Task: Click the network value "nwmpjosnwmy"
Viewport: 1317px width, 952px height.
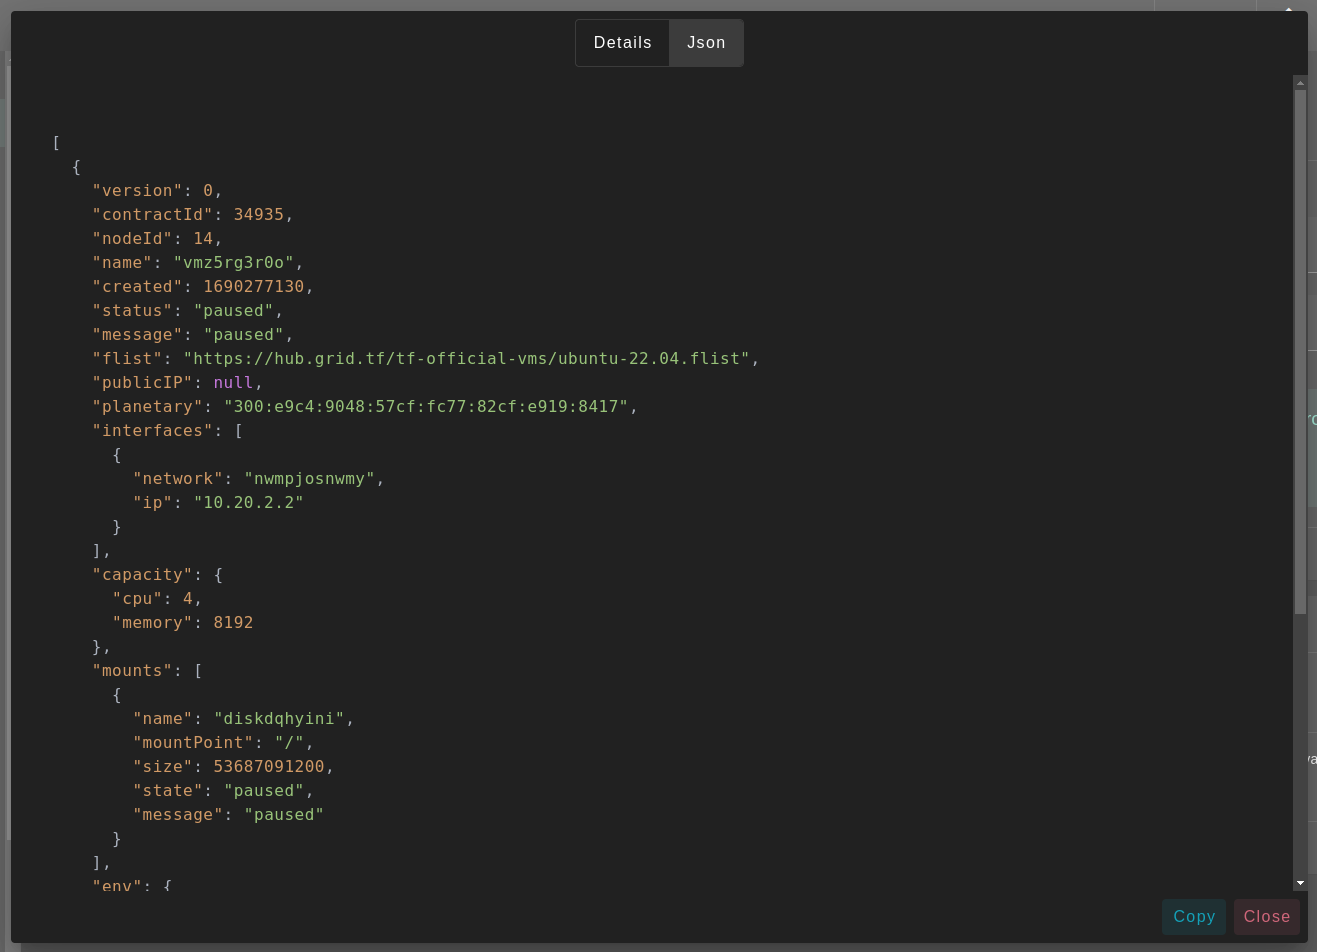Action: tap(310, 479)
